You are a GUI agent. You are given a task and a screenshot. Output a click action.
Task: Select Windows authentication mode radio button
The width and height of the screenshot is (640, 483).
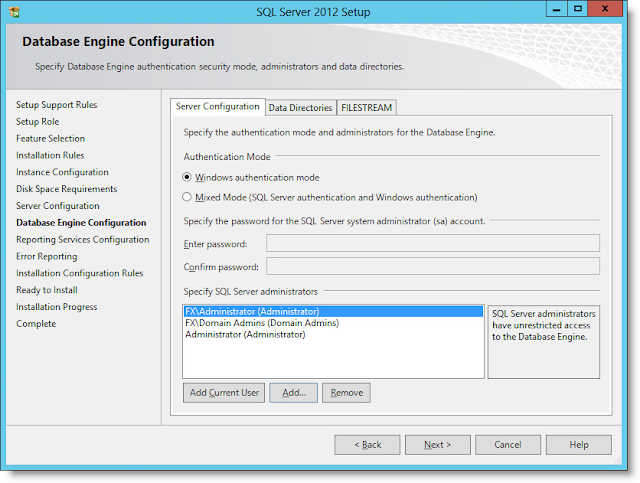pos(187,177)
